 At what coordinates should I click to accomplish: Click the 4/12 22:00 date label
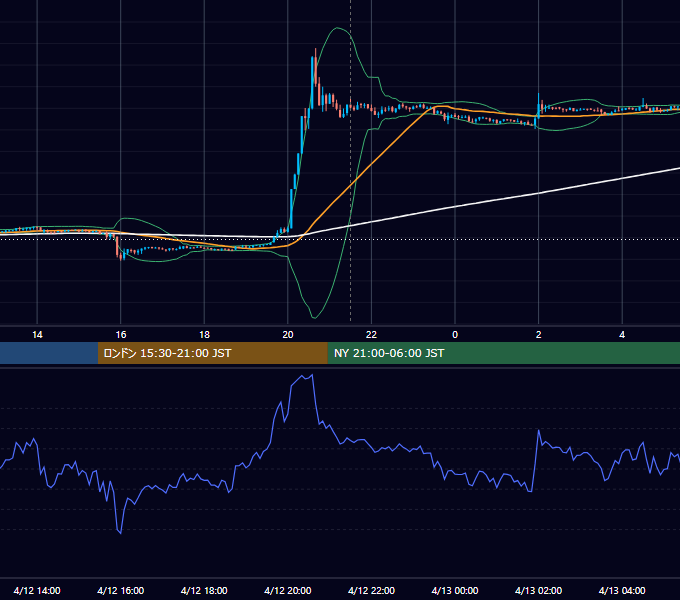(371, 590)
